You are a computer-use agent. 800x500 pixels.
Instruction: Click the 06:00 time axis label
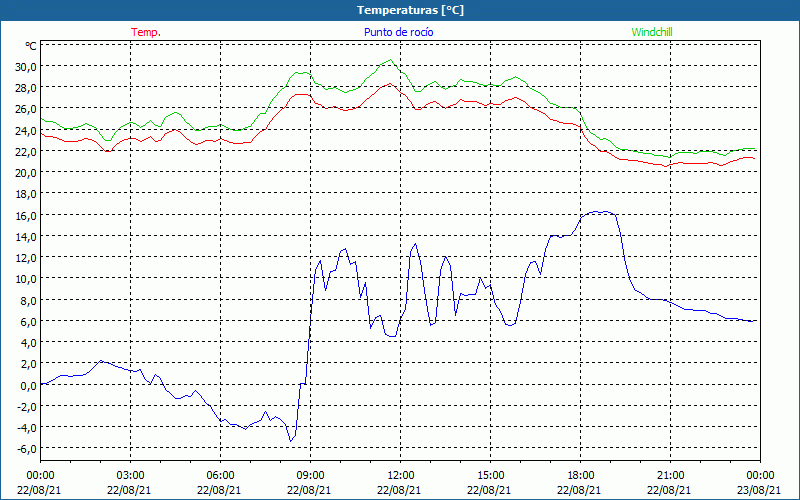220,476
